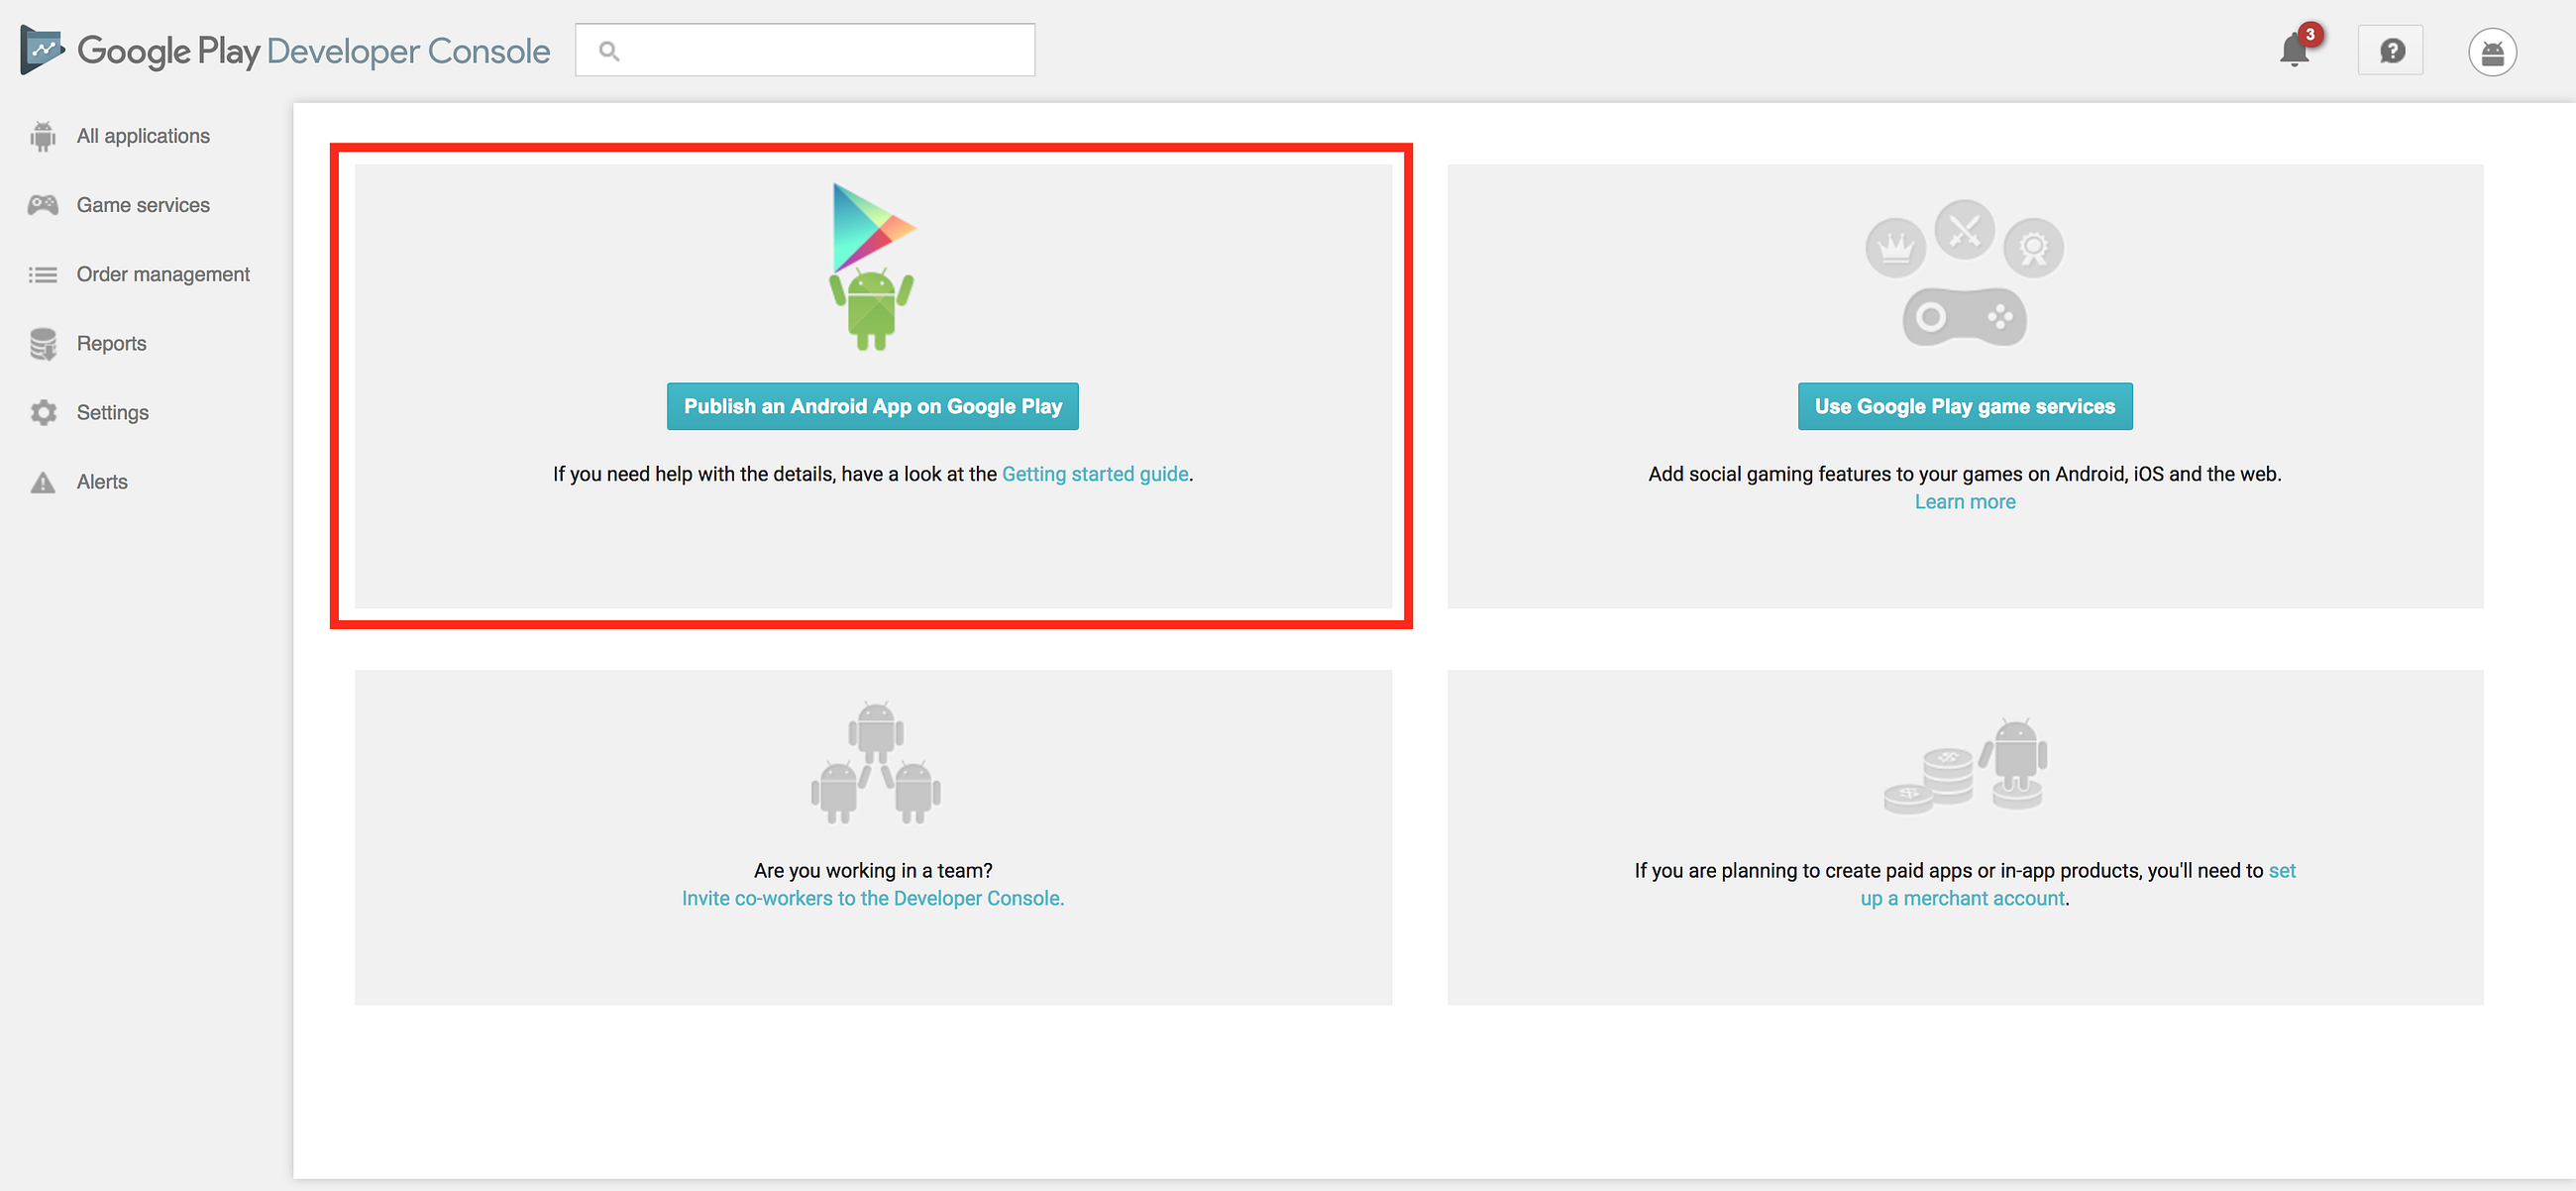Go to the Reports section
This screenshot has height=1191, width=2576.
tap(111, 343)
